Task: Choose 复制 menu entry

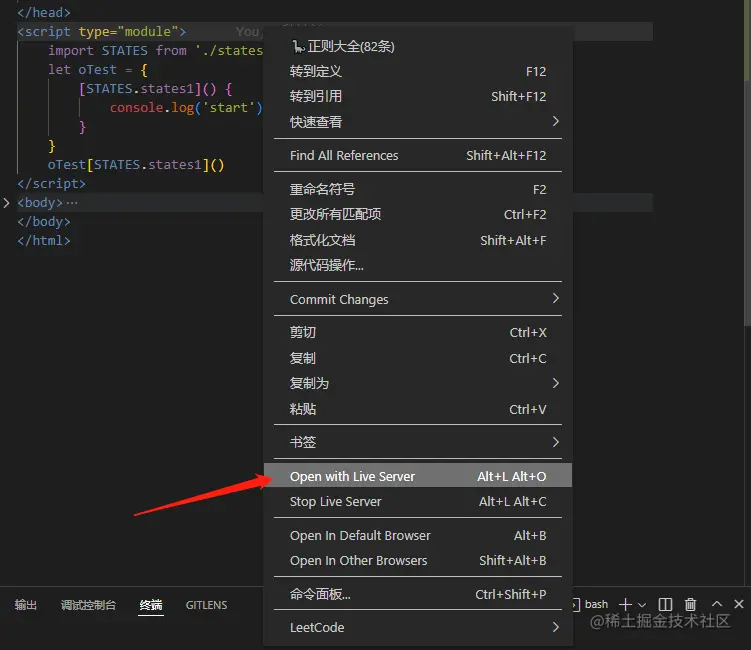Action: (x=418, y=358)
